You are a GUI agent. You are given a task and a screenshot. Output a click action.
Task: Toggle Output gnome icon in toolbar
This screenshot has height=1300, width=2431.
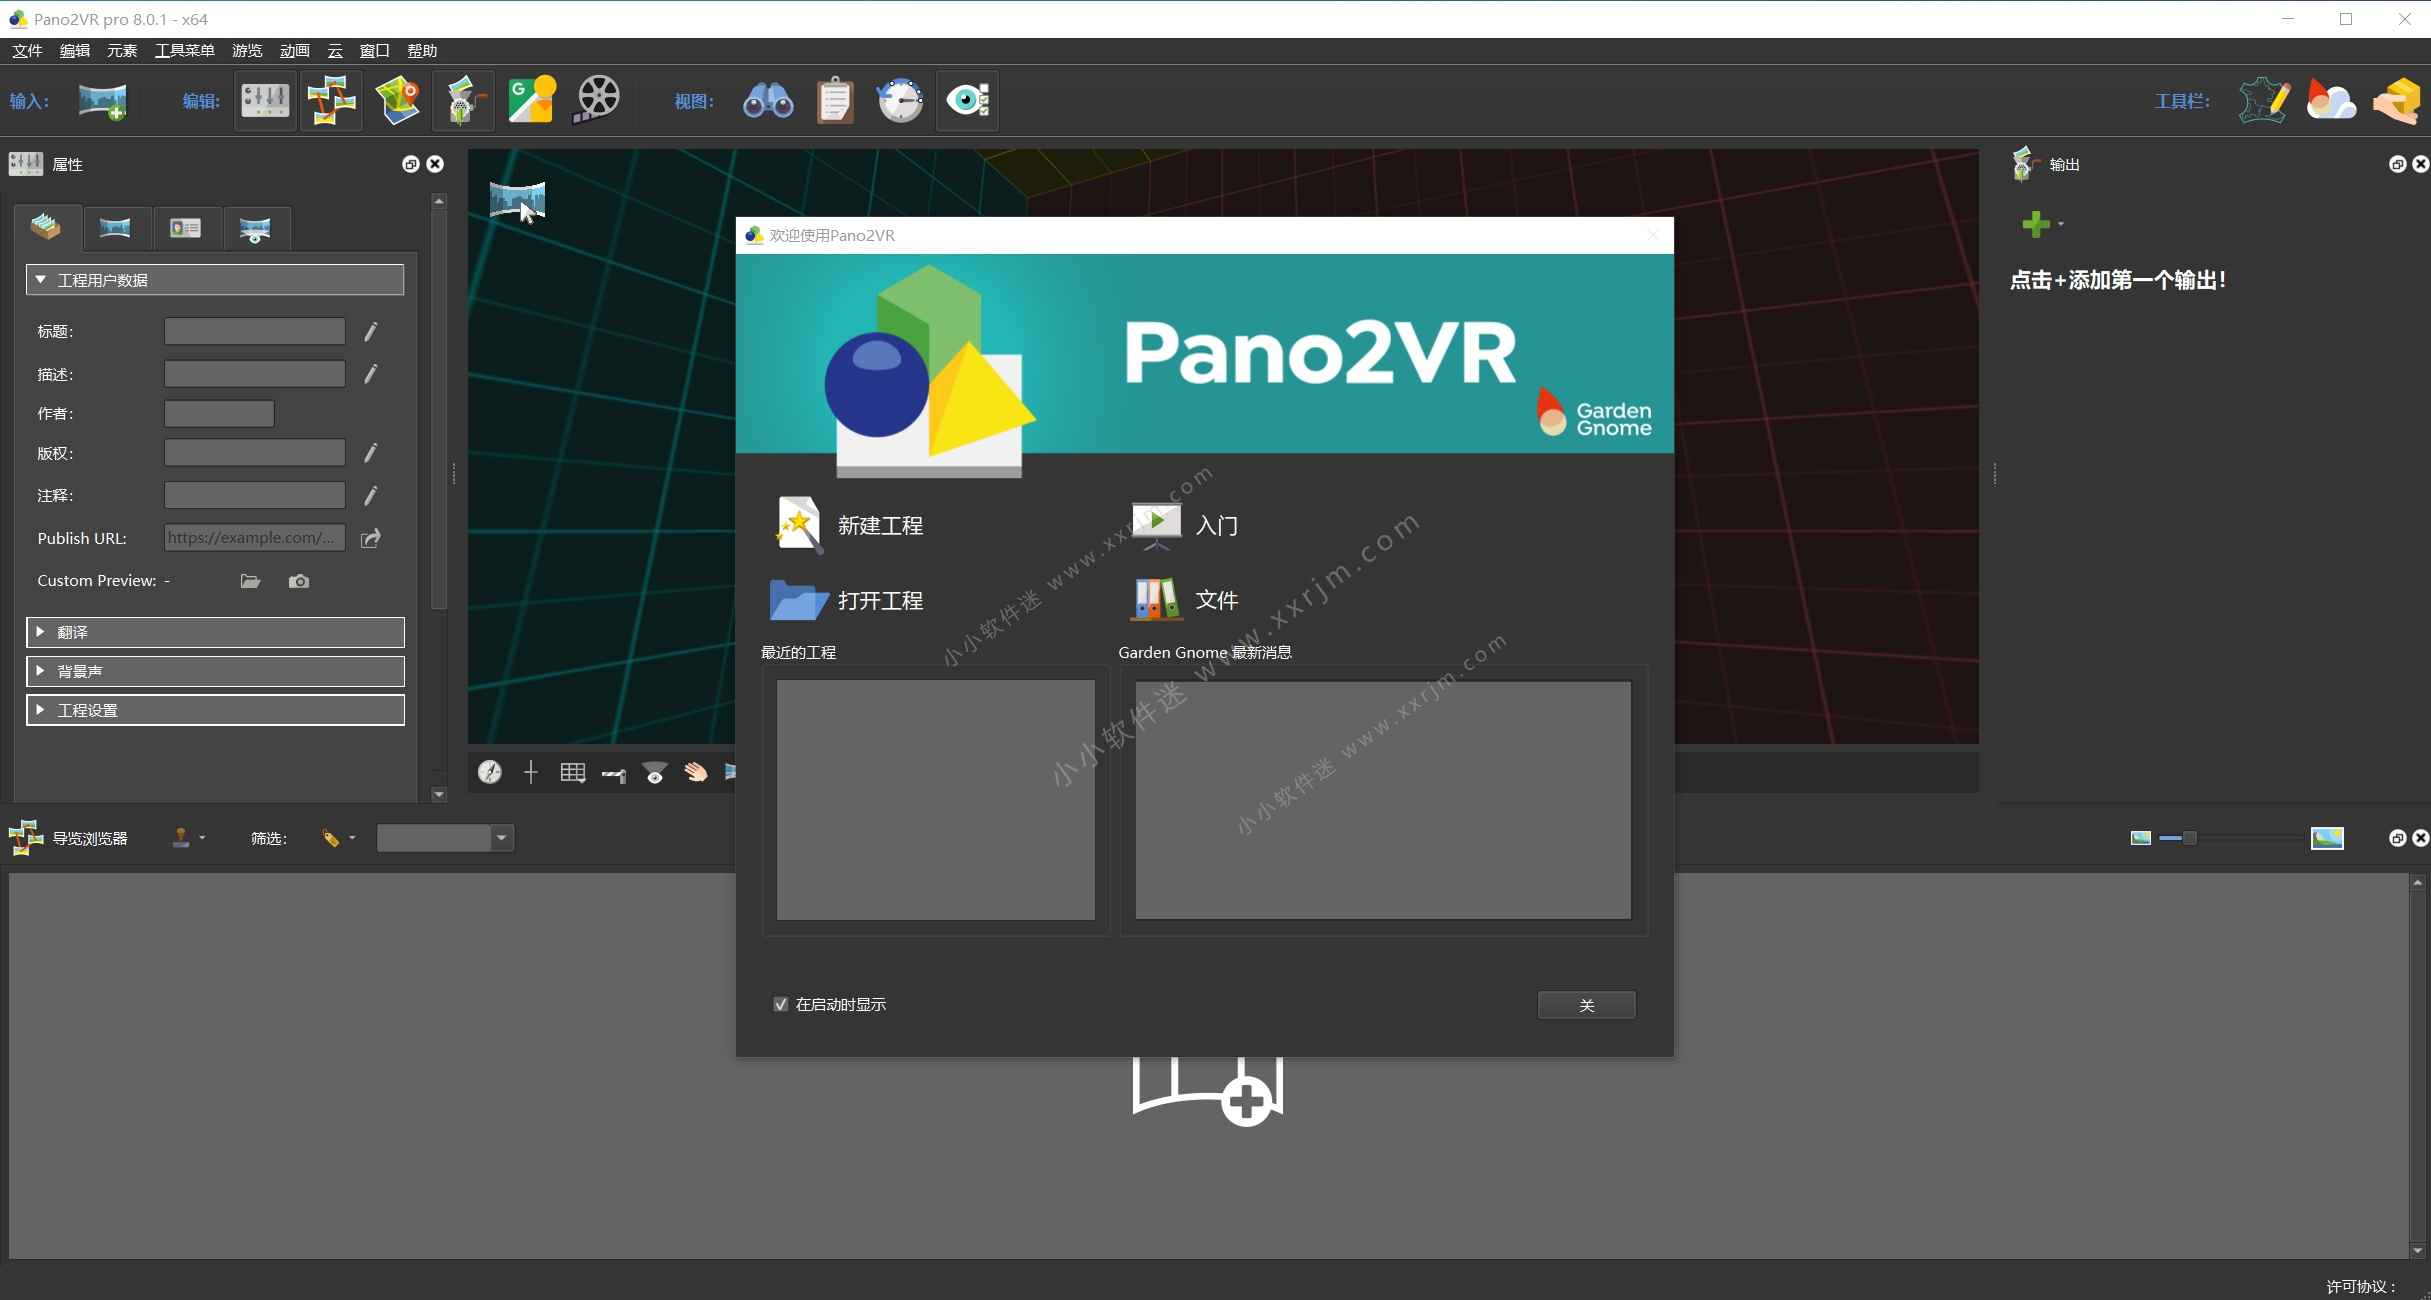(464, 101)
